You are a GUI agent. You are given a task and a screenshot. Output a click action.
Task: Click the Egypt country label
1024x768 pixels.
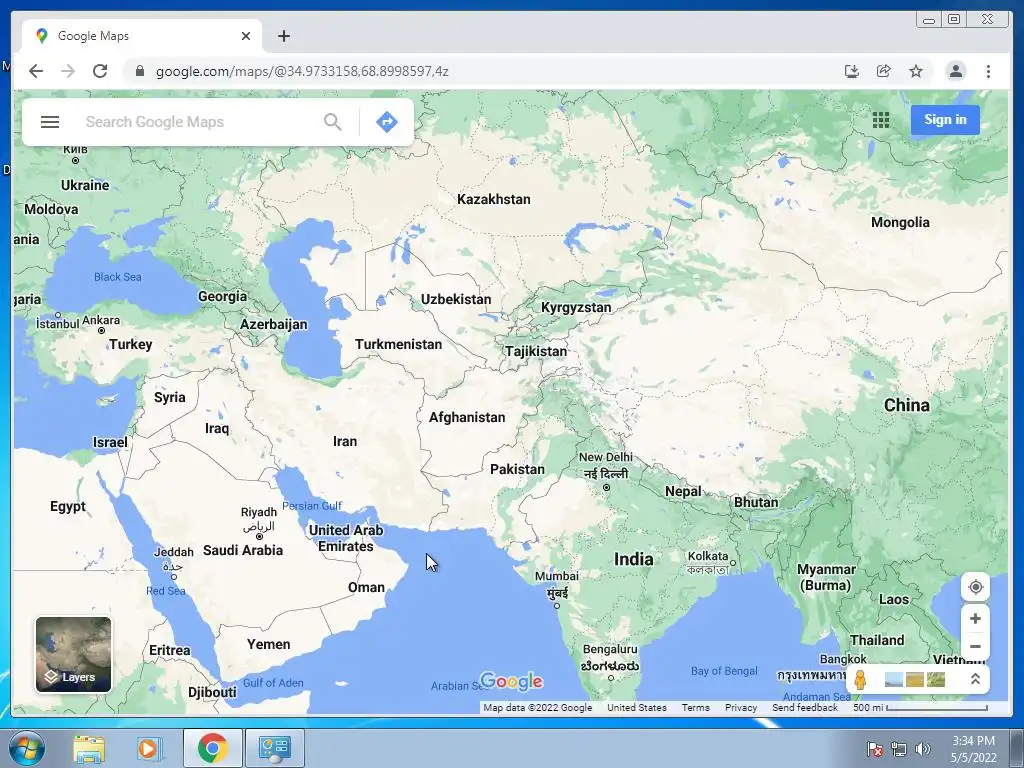point(68,506)
